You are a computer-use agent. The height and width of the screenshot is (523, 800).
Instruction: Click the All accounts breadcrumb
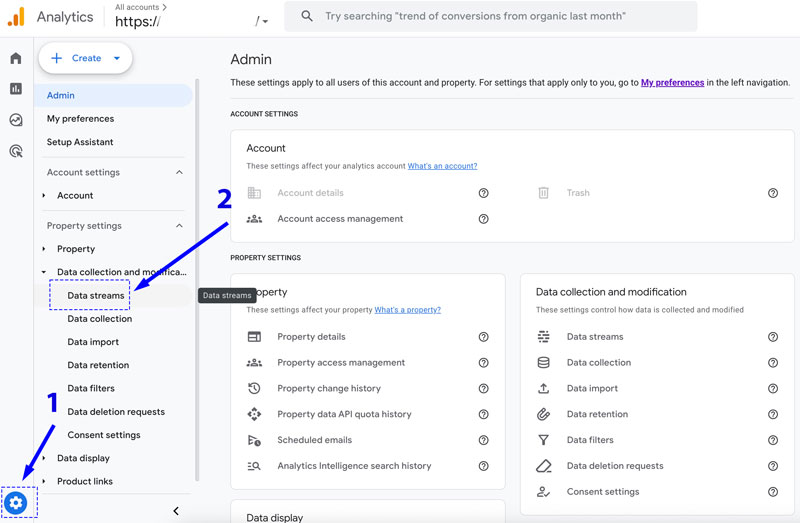(x=140, y=7)
